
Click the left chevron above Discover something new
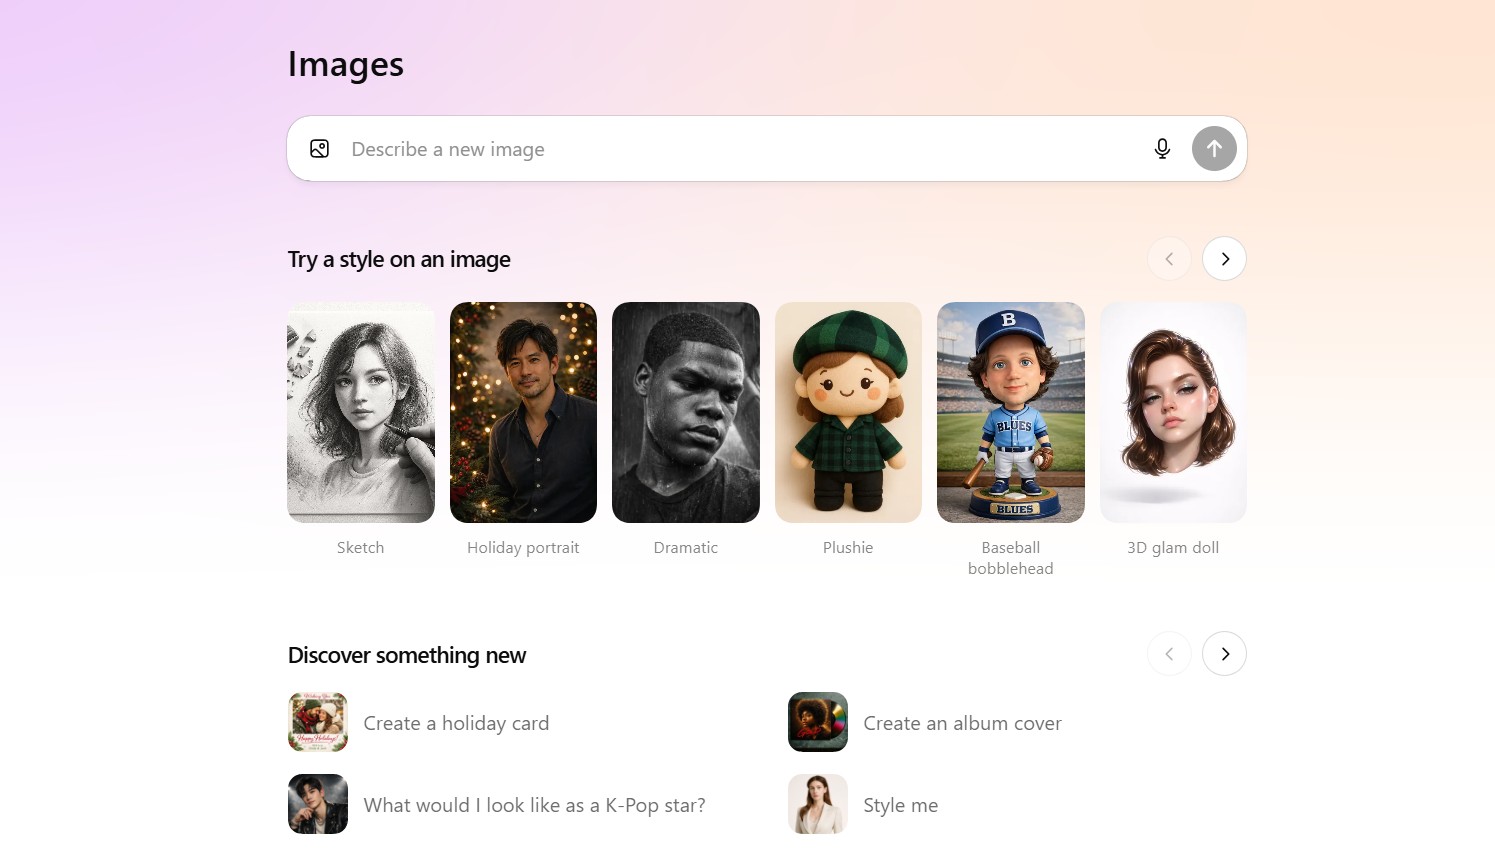[1169, 653]
